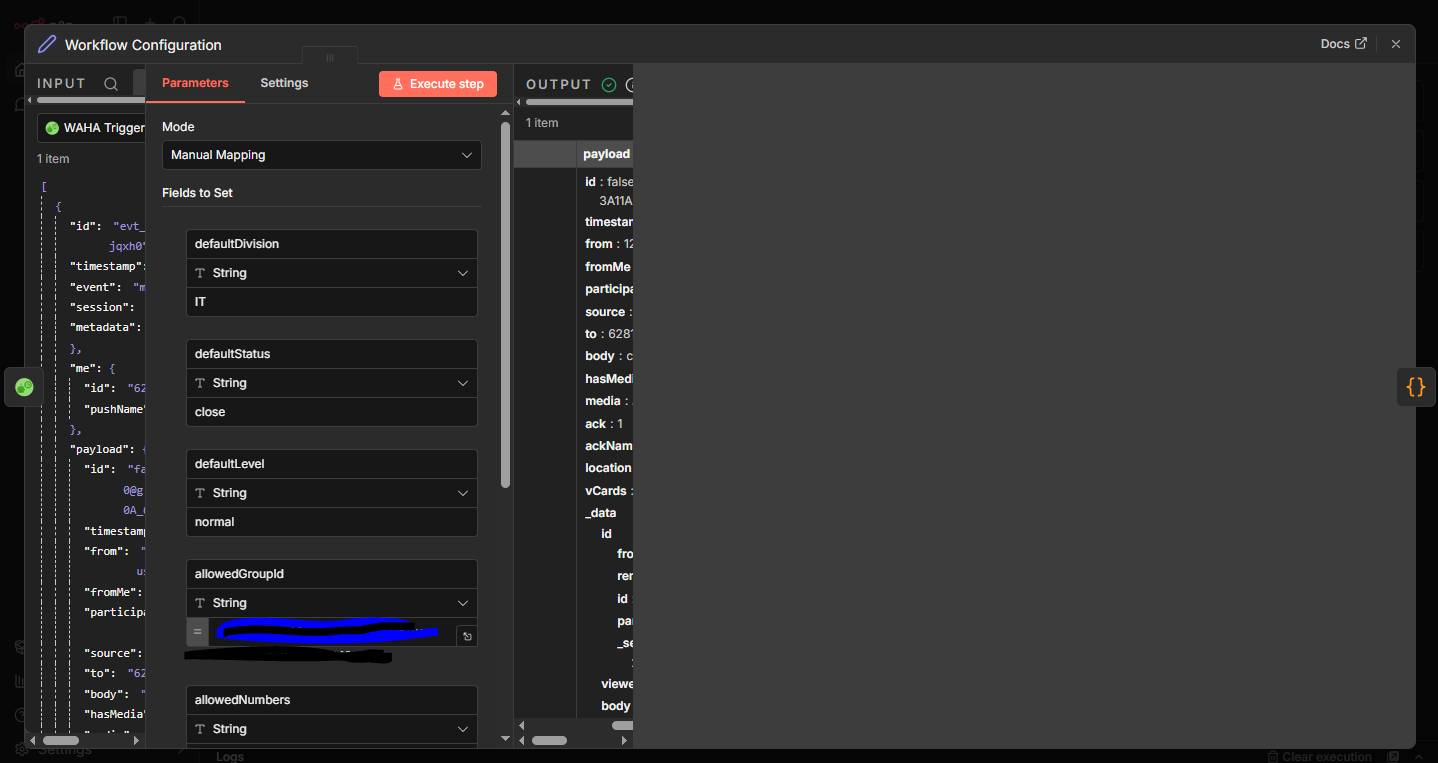The height and width of the screenshot is (763, 1438).
Task: Click the orange curly braces node icon
Action: [1416, 387]
